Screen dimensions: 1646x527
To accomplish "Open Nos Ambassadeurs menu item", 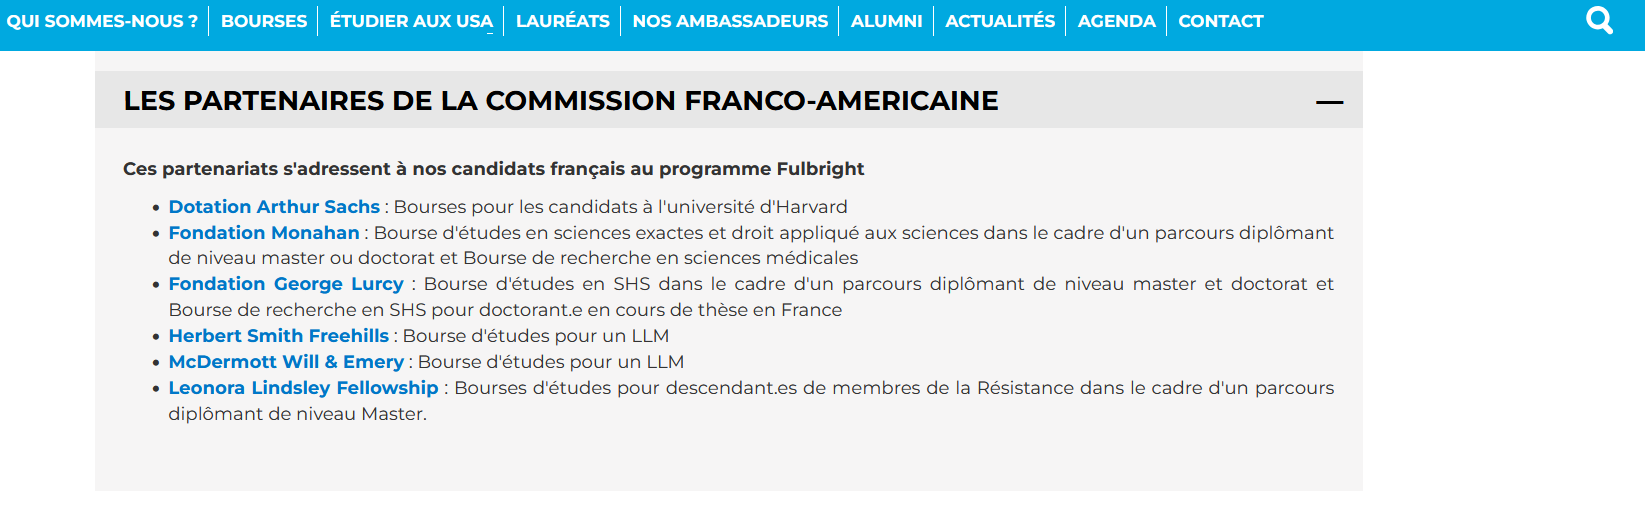I will pyautogui.click(x=730, y=21).
